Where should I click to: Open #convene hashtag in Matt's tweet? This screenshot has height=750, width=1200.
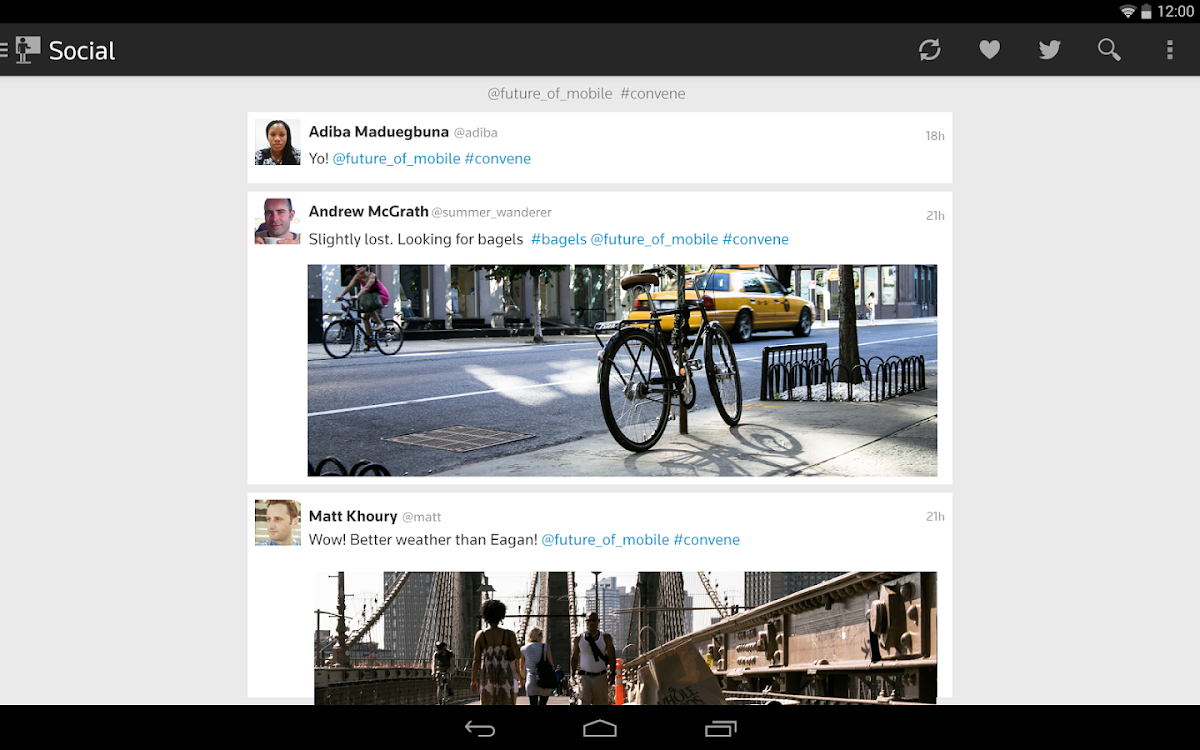coord(707,540)
